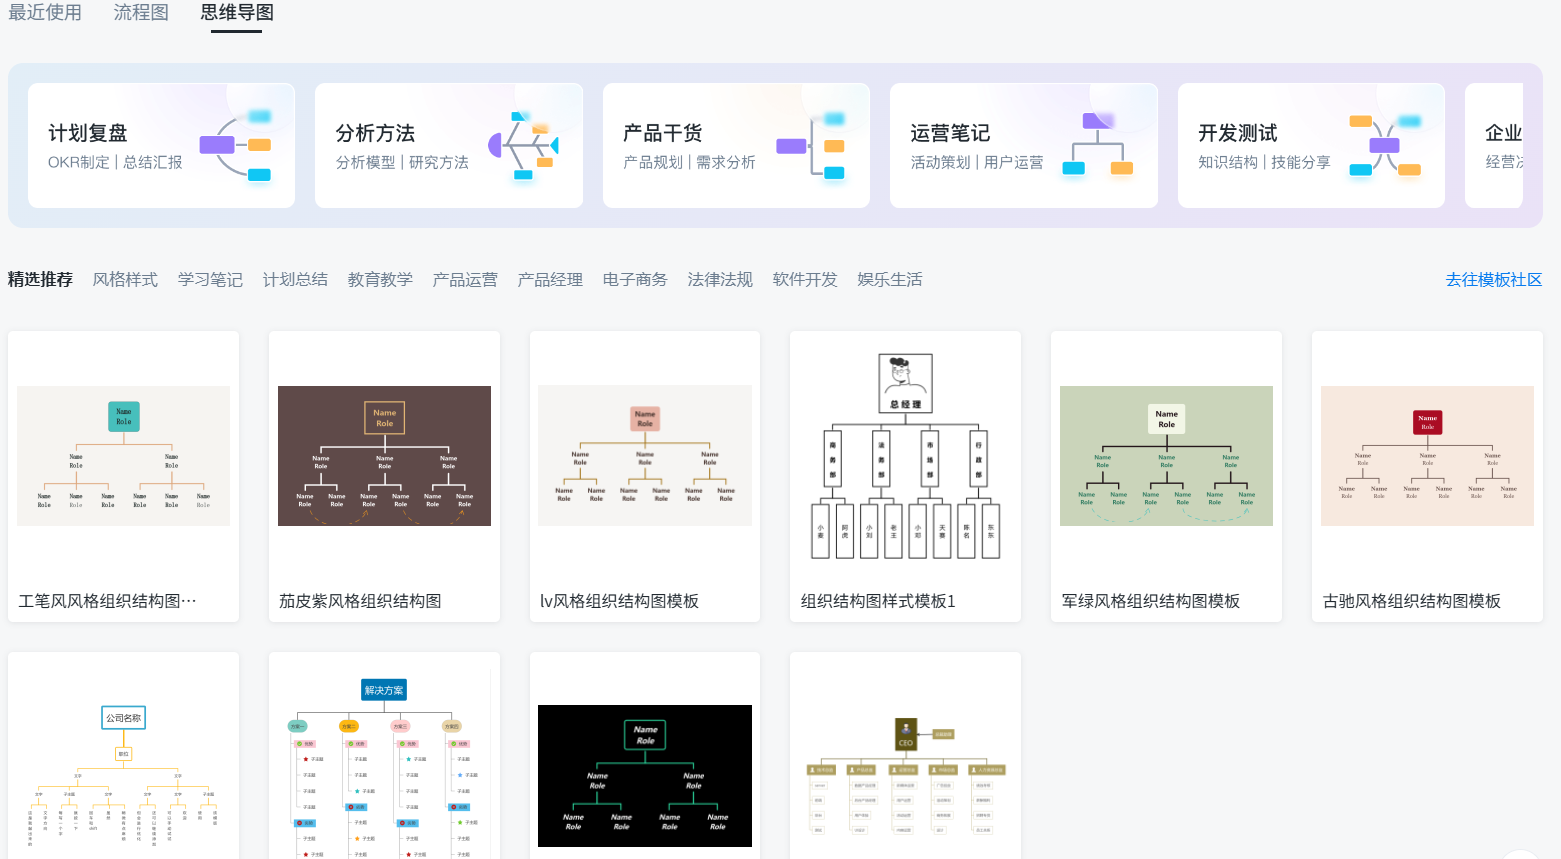Select the 教育教学 filter
The height and width of the screenshot is (859, 1561).
click(380, 280)
